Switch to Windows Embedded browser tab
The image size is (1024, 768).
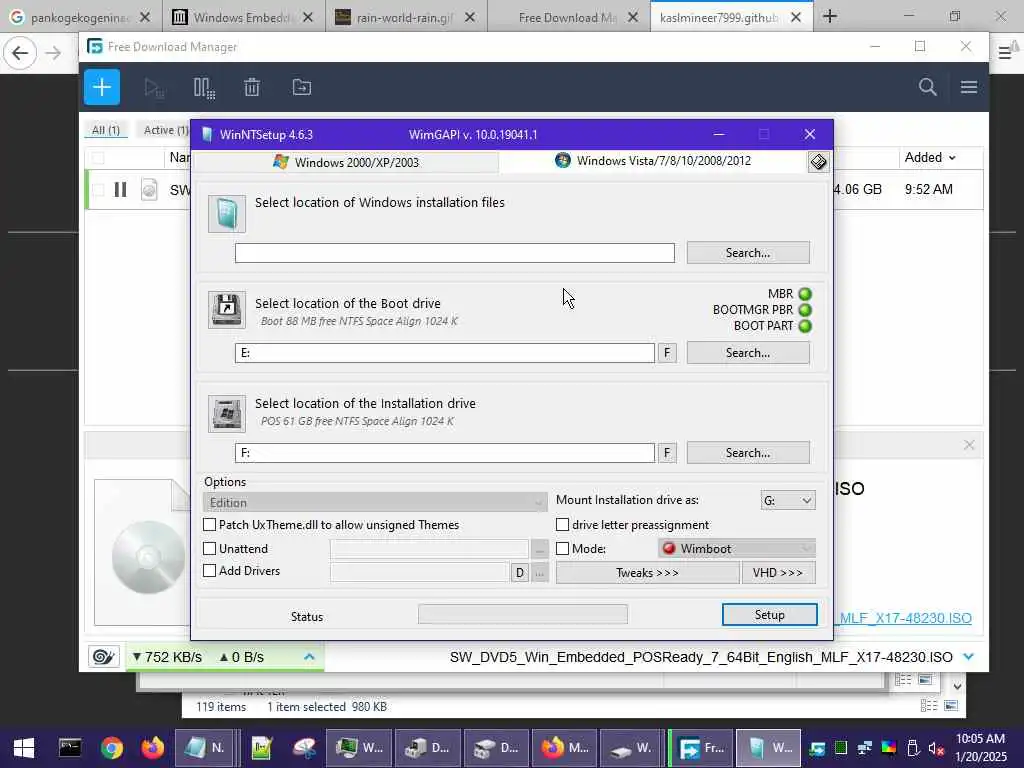pyautogui.click(x=242, y=17)
